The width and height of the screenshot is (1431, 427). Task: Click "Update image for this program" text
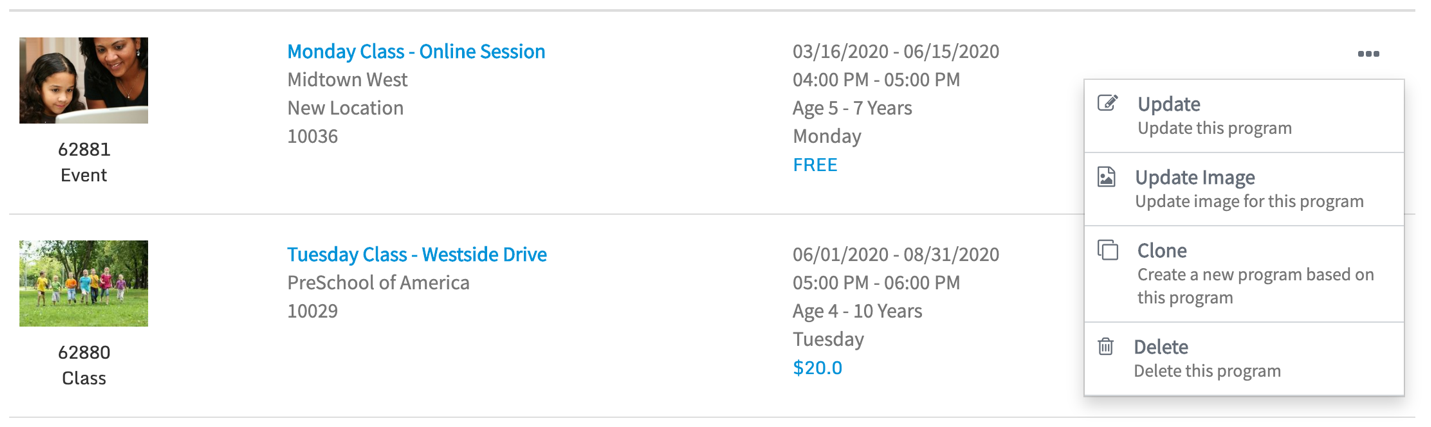click(1249, 201)
